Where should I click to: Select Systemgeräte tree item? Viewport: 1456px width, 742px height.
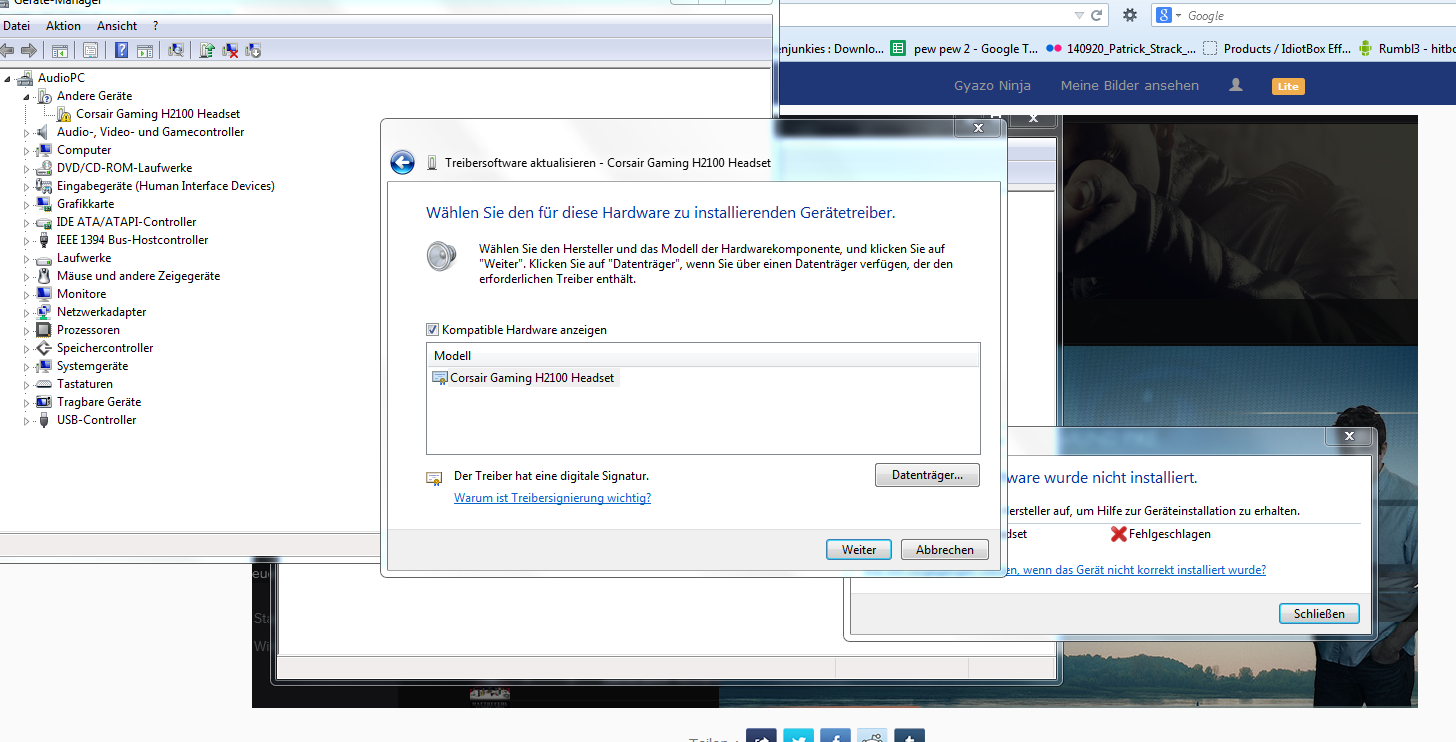click(92, 366)
